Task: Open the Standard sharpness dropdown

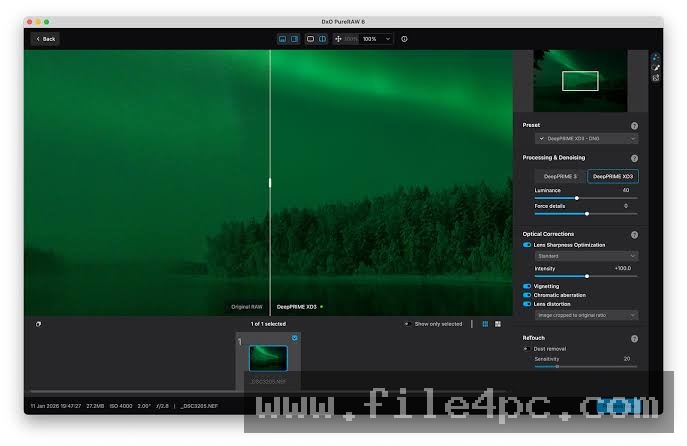Action: [x=586, y=256]
